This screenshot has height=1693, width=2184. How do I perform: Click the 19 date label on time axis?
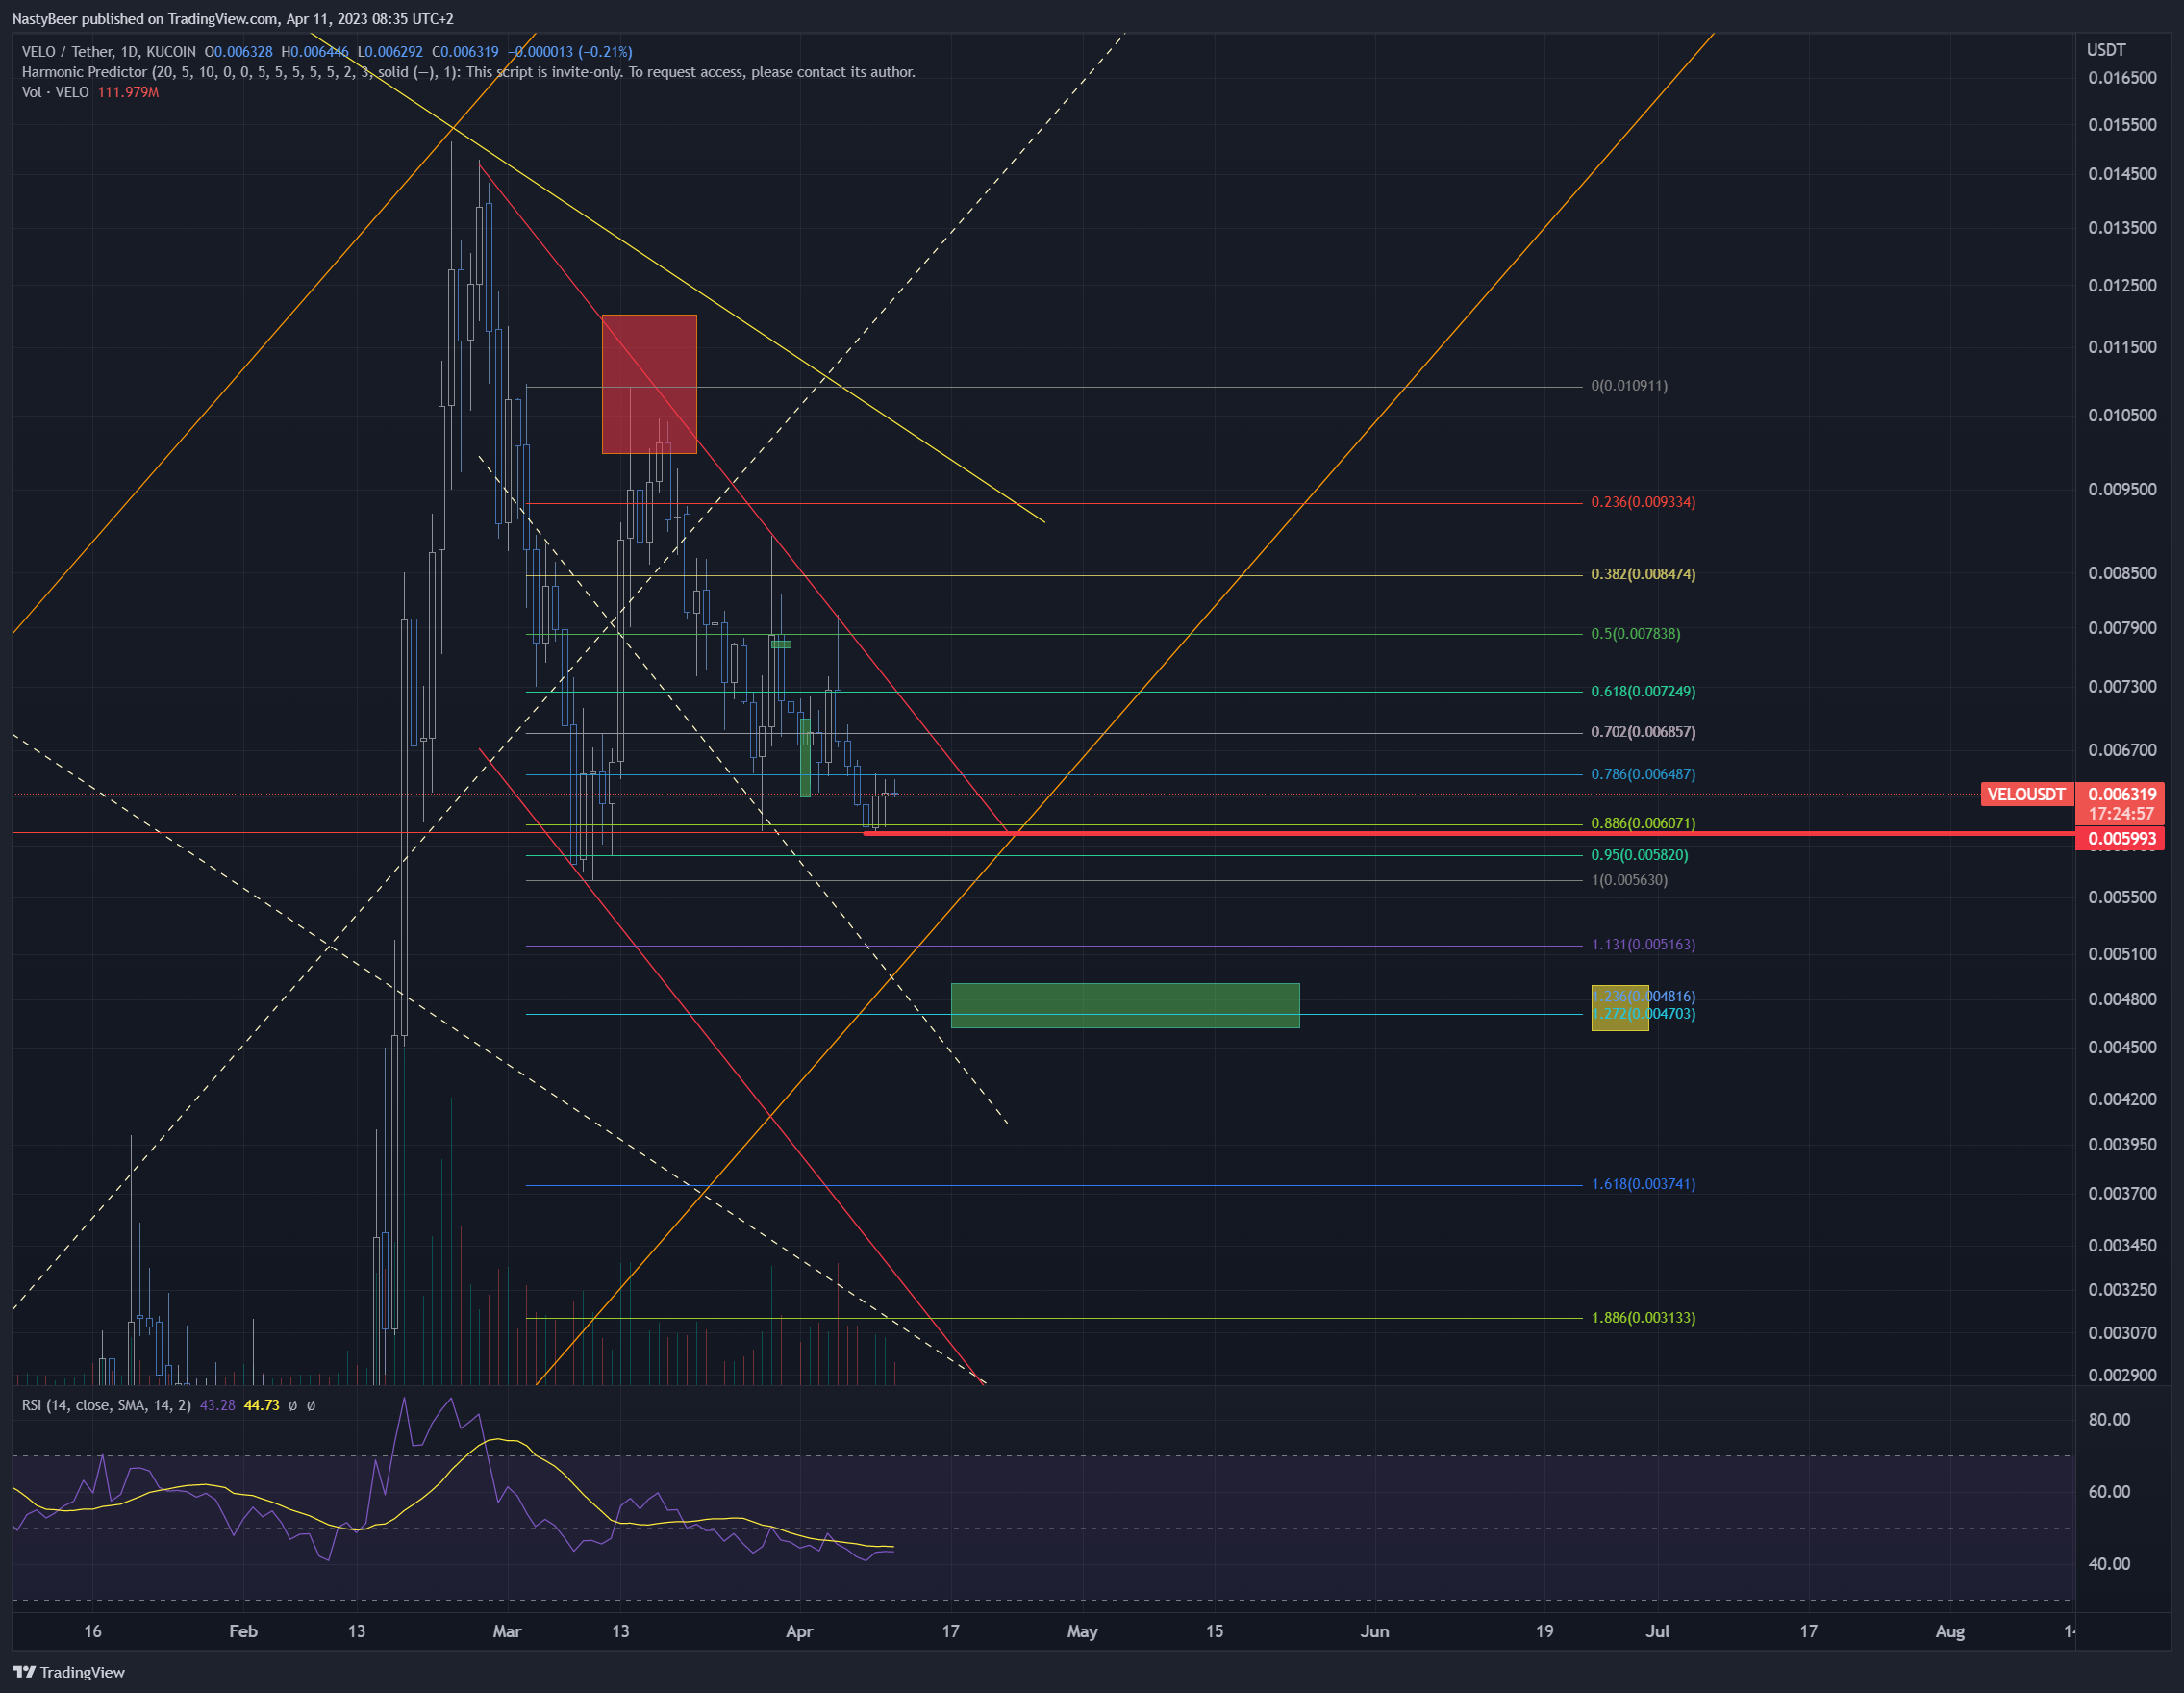[x=1545, y=1631]
